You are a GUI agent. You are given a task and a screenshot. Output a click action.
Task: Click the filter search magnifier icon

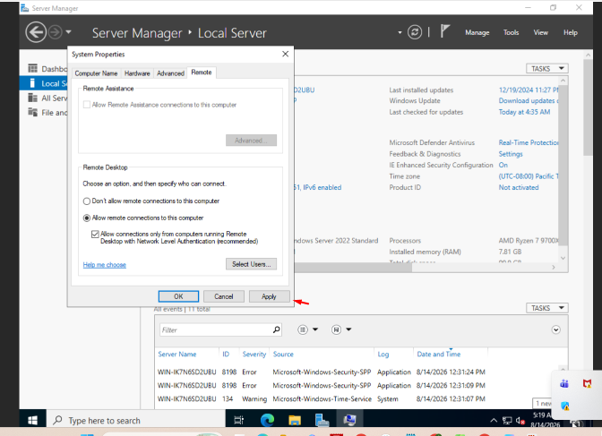(276, 329)
